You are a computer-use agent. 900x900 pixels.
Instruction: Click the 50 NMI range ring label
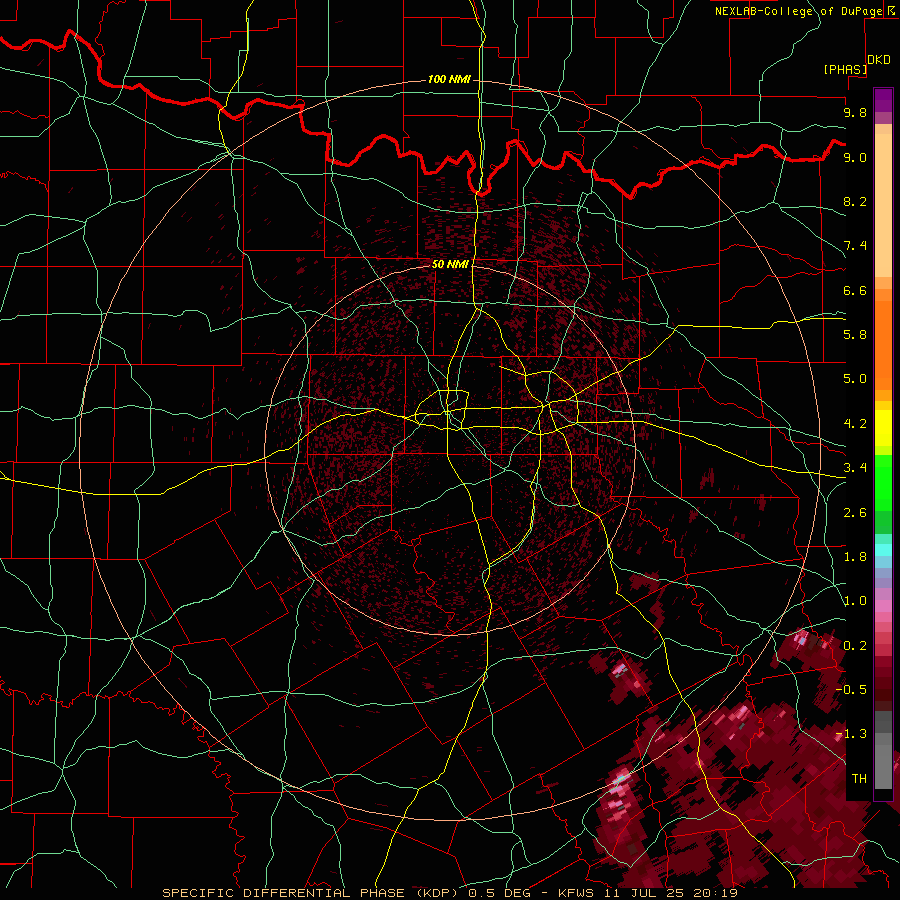coord(450,264)
